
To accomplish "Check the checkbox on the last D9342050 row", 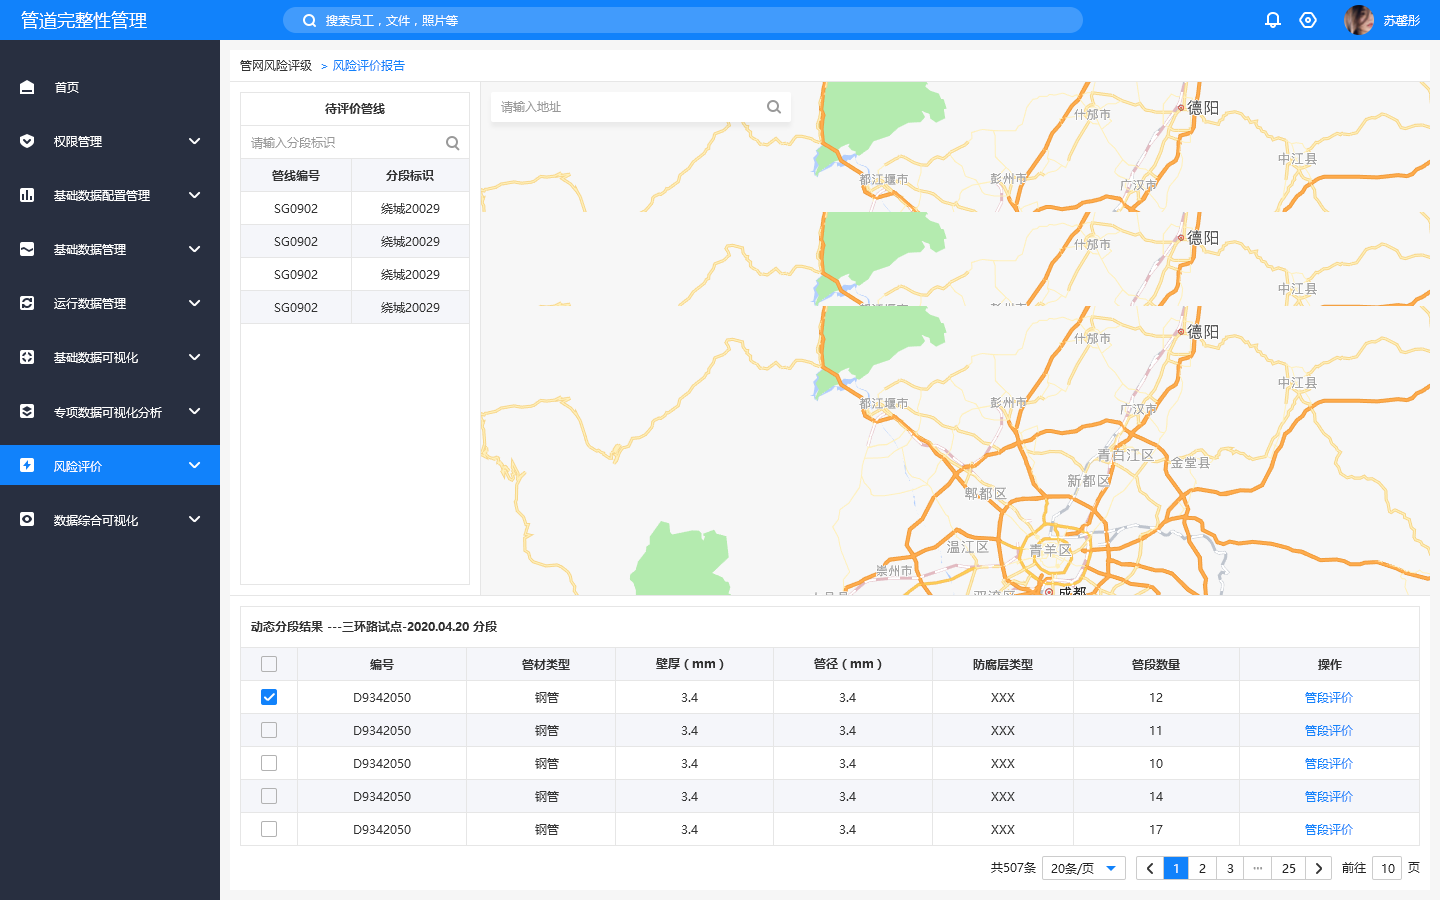I will pyautogui.click(x=268, y=829).
